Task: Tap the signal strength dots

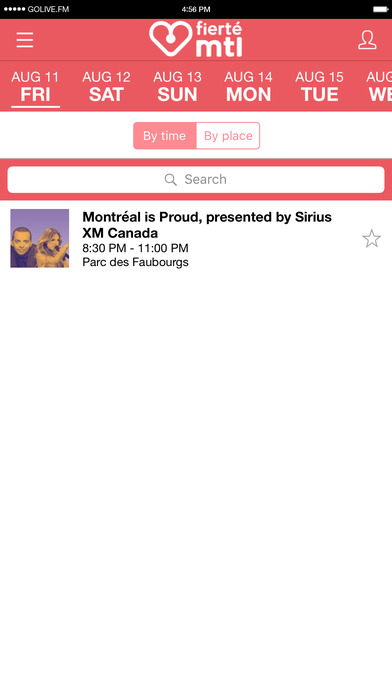Action: click(x=15, y=9)
